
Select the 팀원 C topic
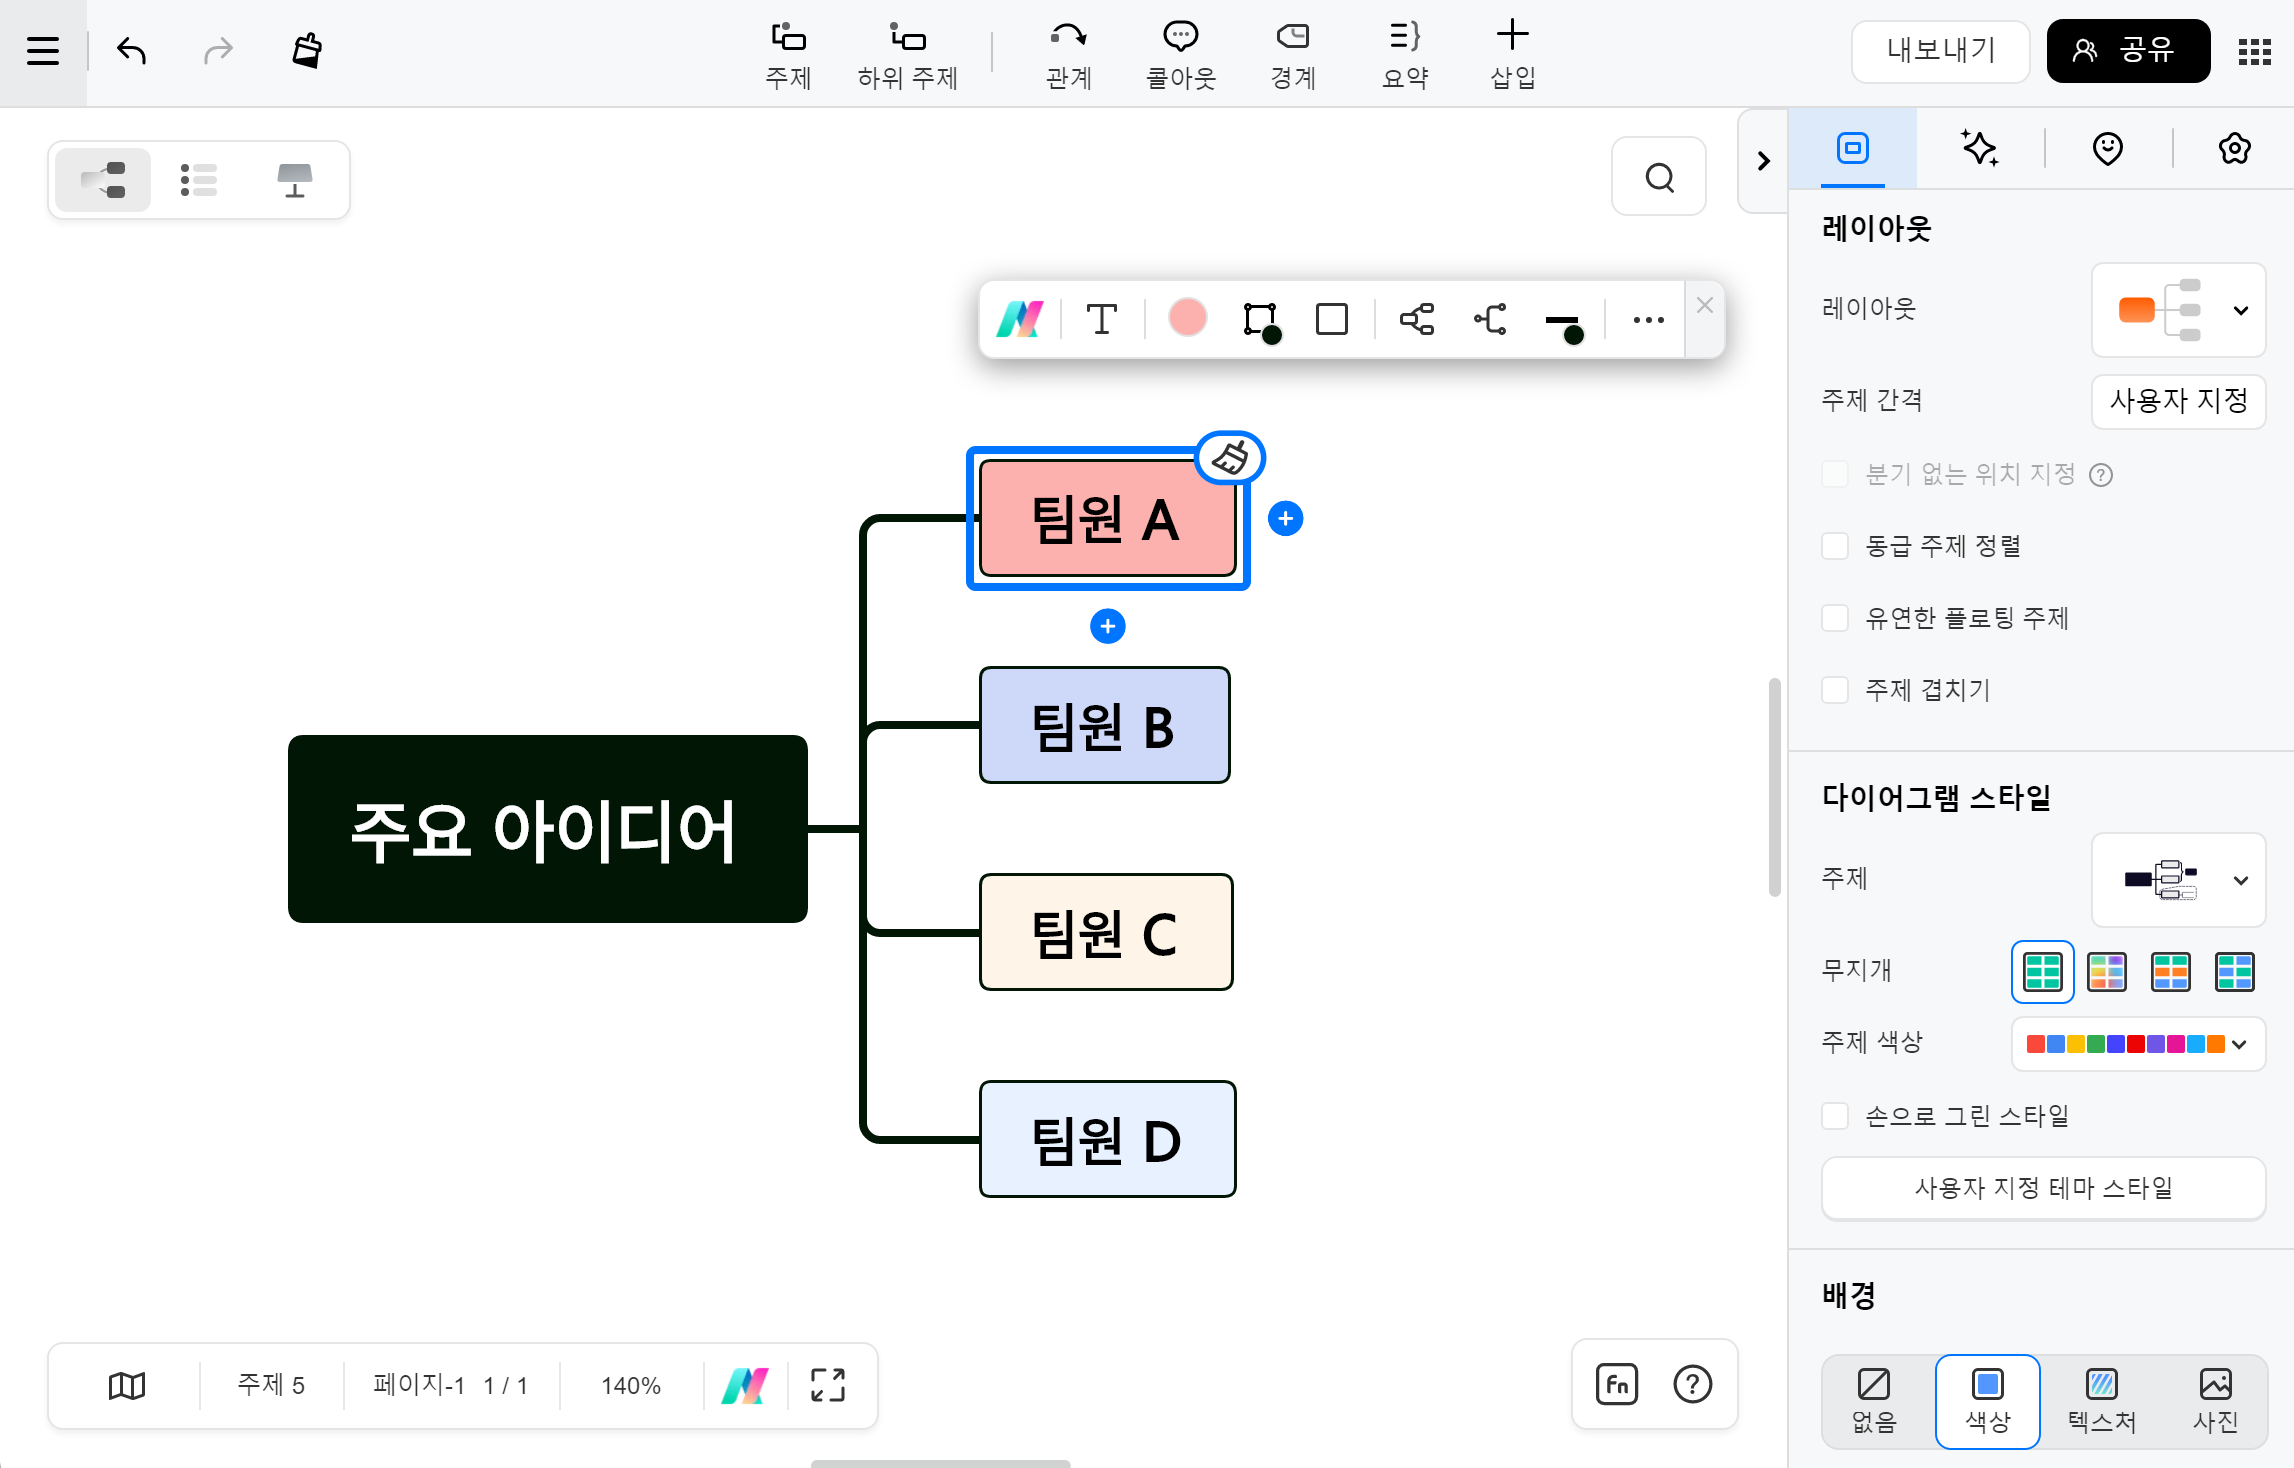click(x=1106, y=932)
